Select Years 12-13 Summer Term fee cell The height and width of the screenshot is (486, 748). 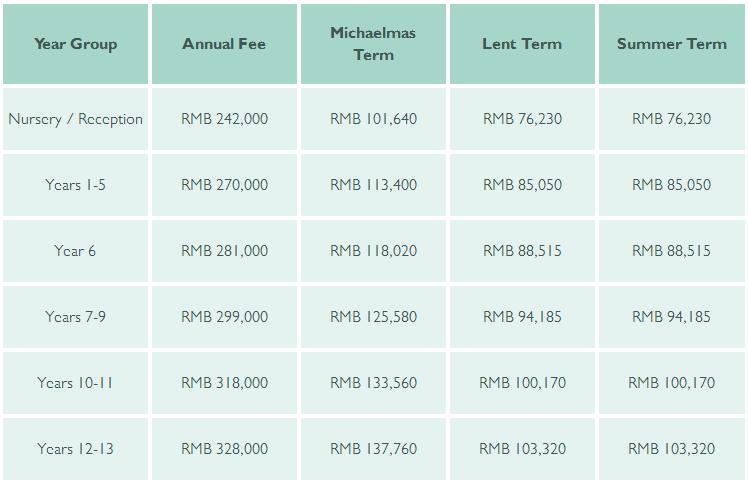pyautogui.click(x=671, y=449)
